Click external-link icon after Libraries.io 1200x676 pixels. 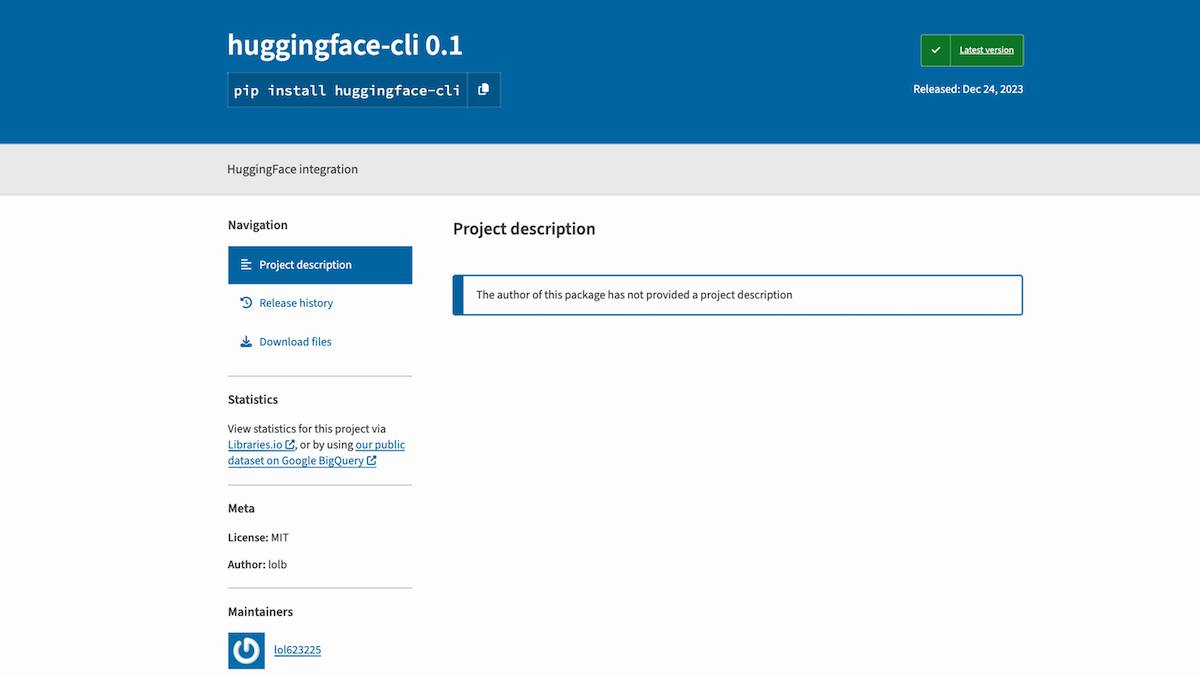pyautogui.click(x=290, y=445)
